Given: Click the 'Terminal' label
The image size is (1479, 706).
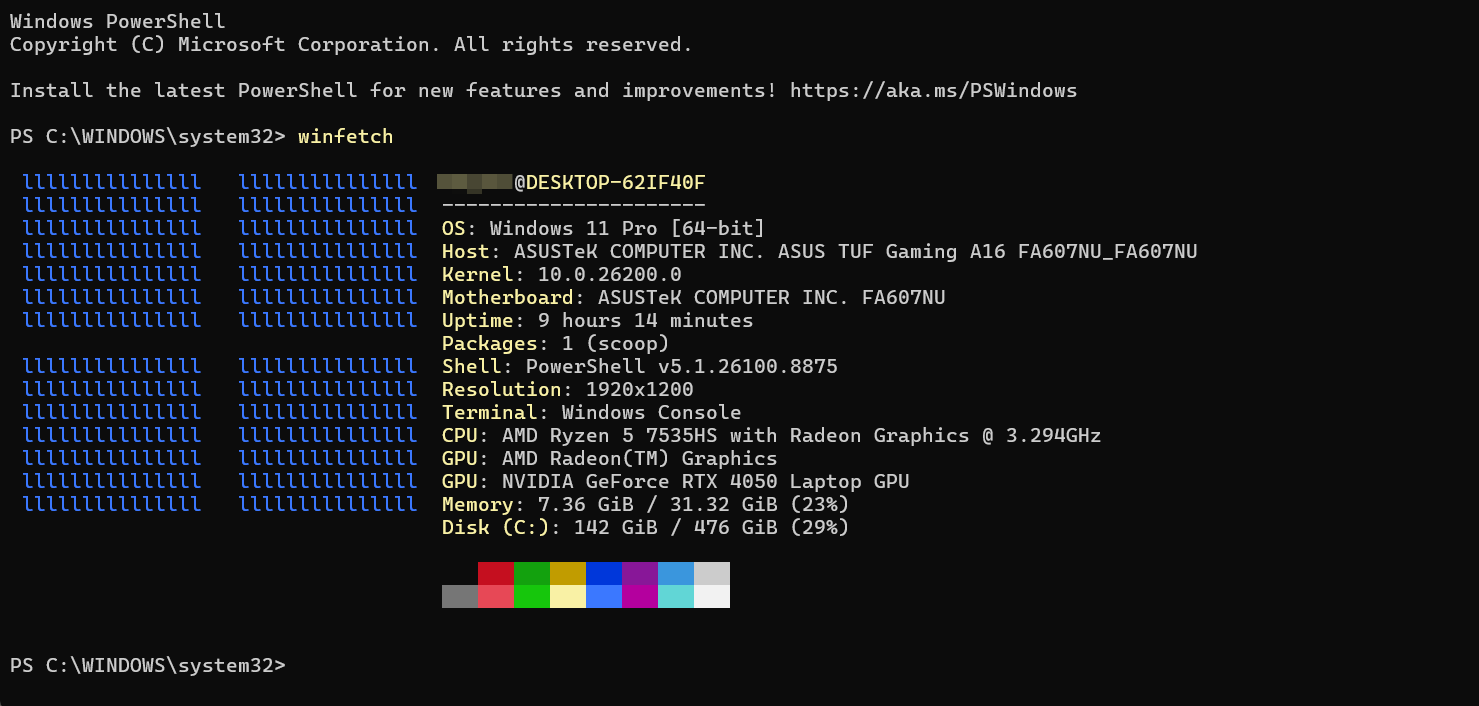Looking at the screenshot, I should (x=490, y=413).
